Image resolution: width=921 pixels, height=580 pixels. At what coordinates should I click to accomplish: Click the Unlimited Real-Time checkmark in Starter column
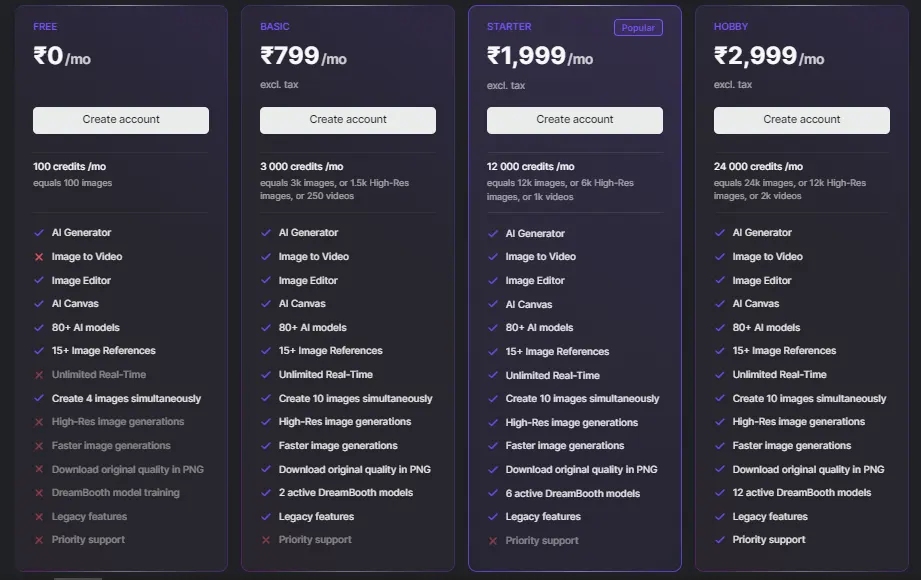click(493, 374)
